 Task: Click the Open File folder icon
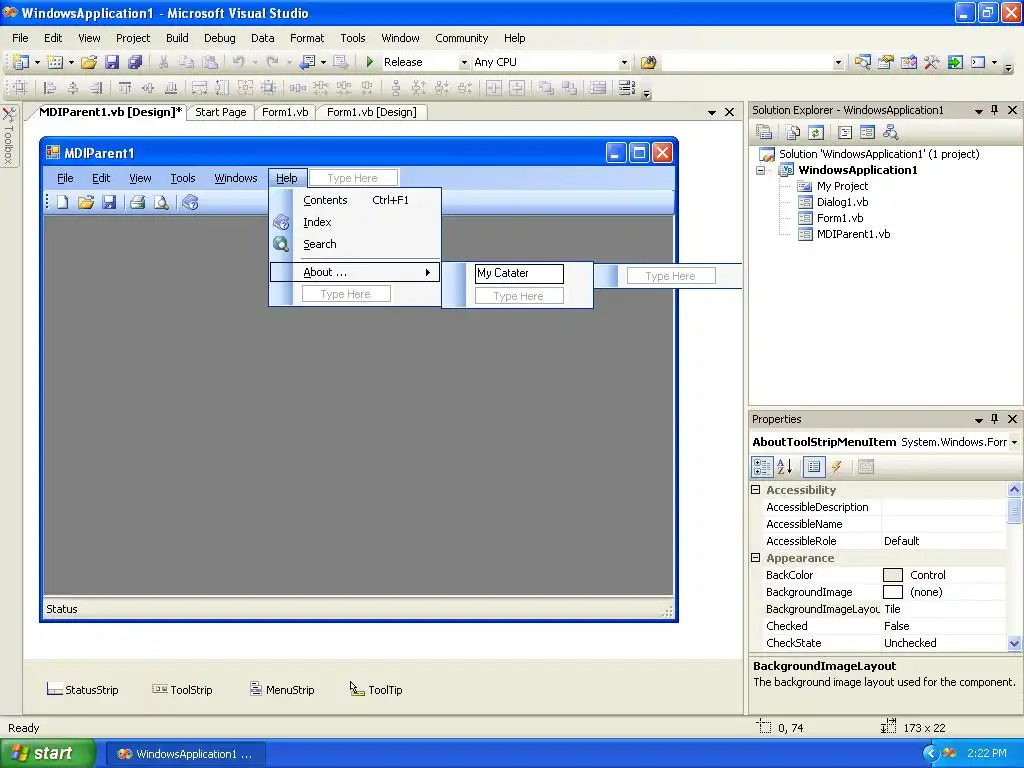(89, 62)
